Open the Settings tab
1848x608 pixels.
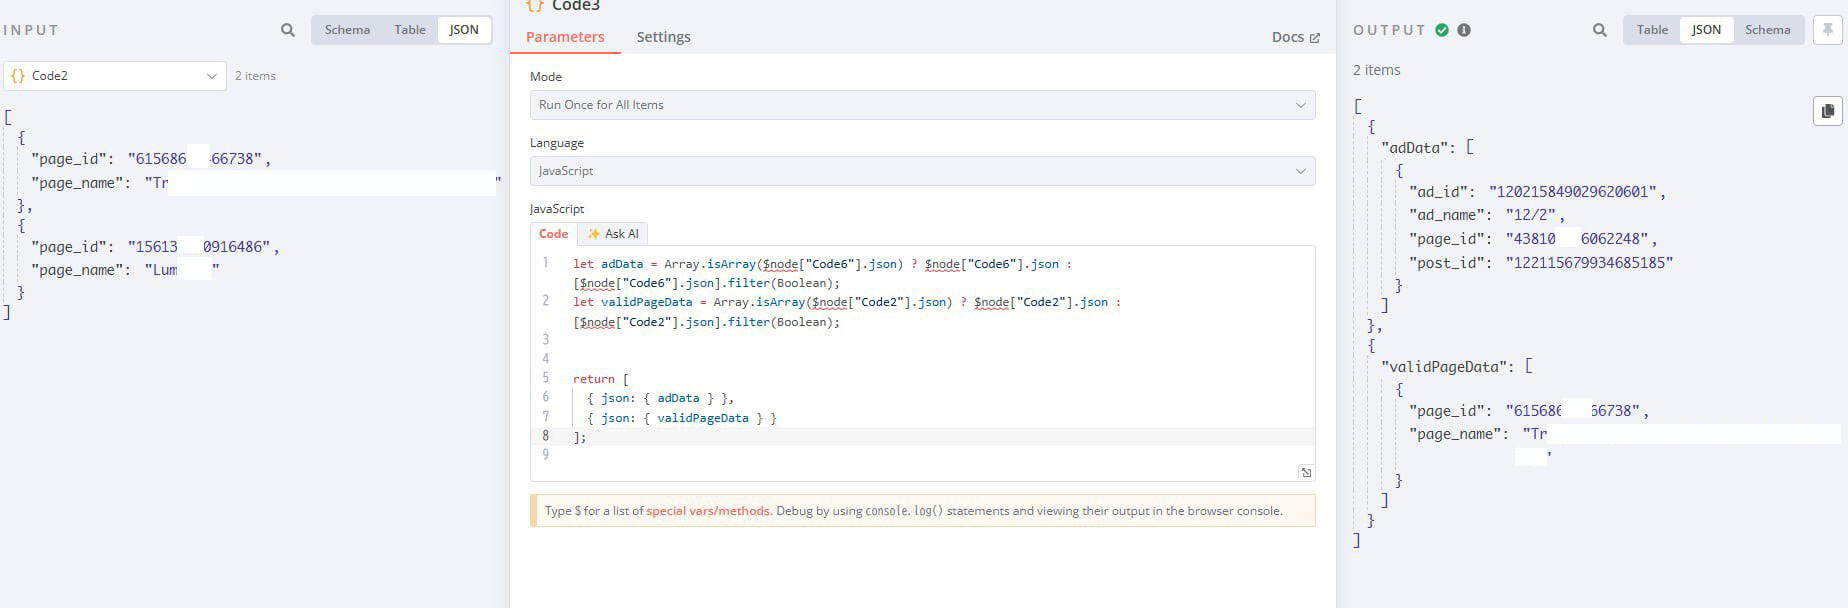tap(664, 37)
